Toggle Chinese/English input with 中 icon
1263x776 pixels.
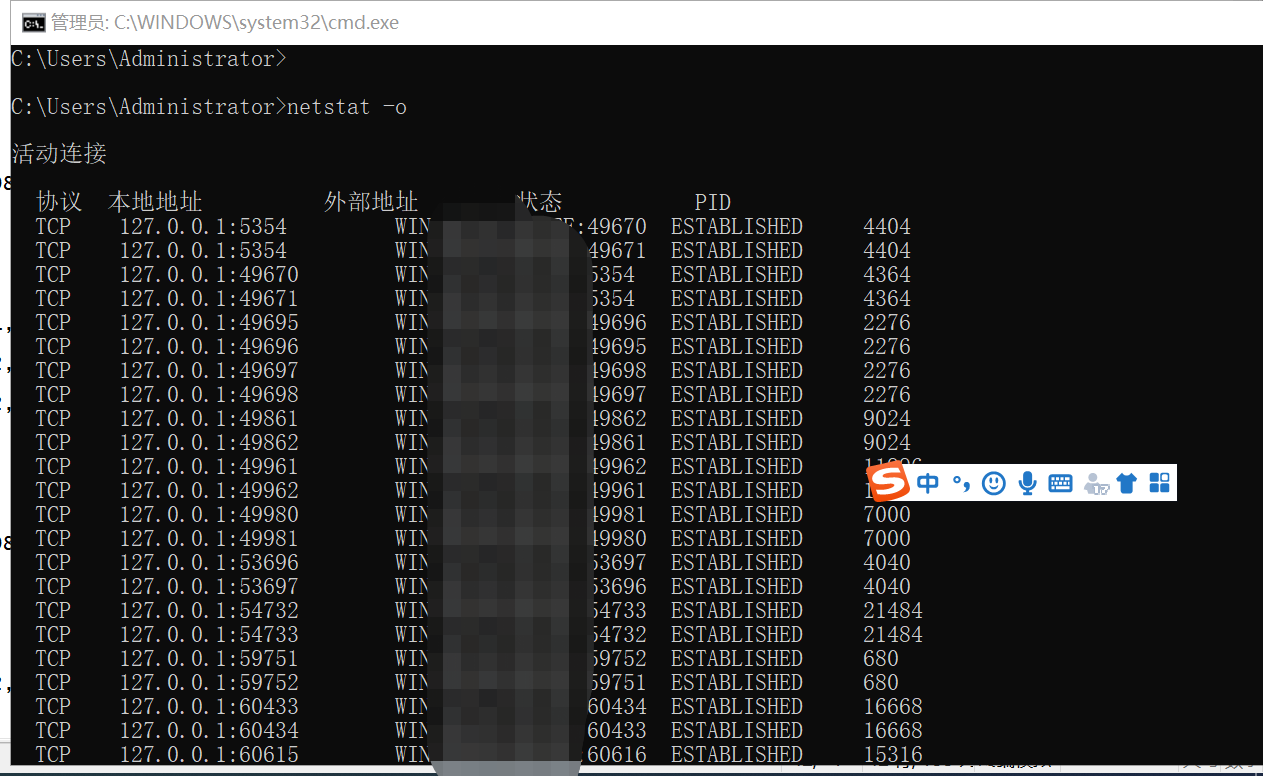(x=927, y=483)
